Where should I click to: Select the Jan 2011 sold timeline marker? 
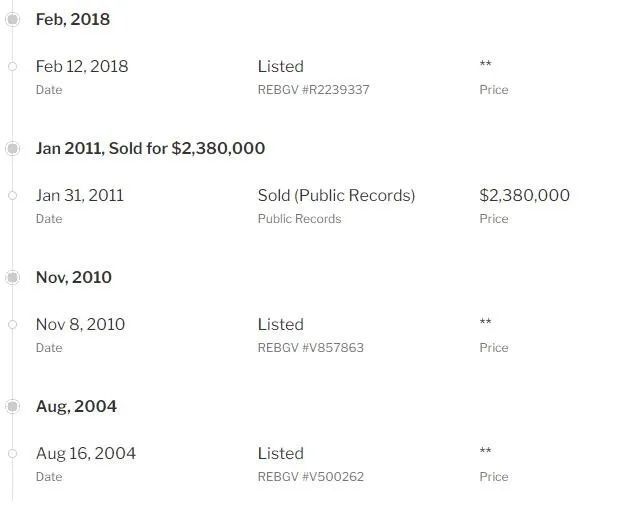[13, 148]
